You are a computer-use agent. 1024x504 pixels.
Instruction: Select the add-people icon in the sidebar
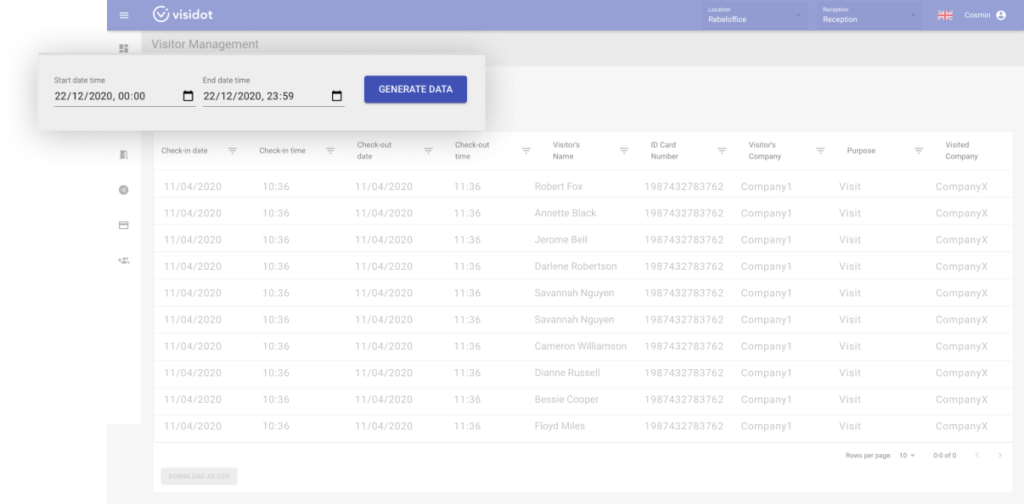pyautogui.click(x=123, y=260)
